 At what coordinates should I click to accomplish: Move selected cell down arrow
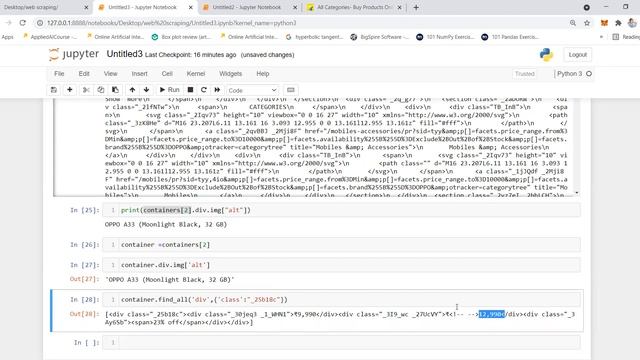[x=147, y=90]
